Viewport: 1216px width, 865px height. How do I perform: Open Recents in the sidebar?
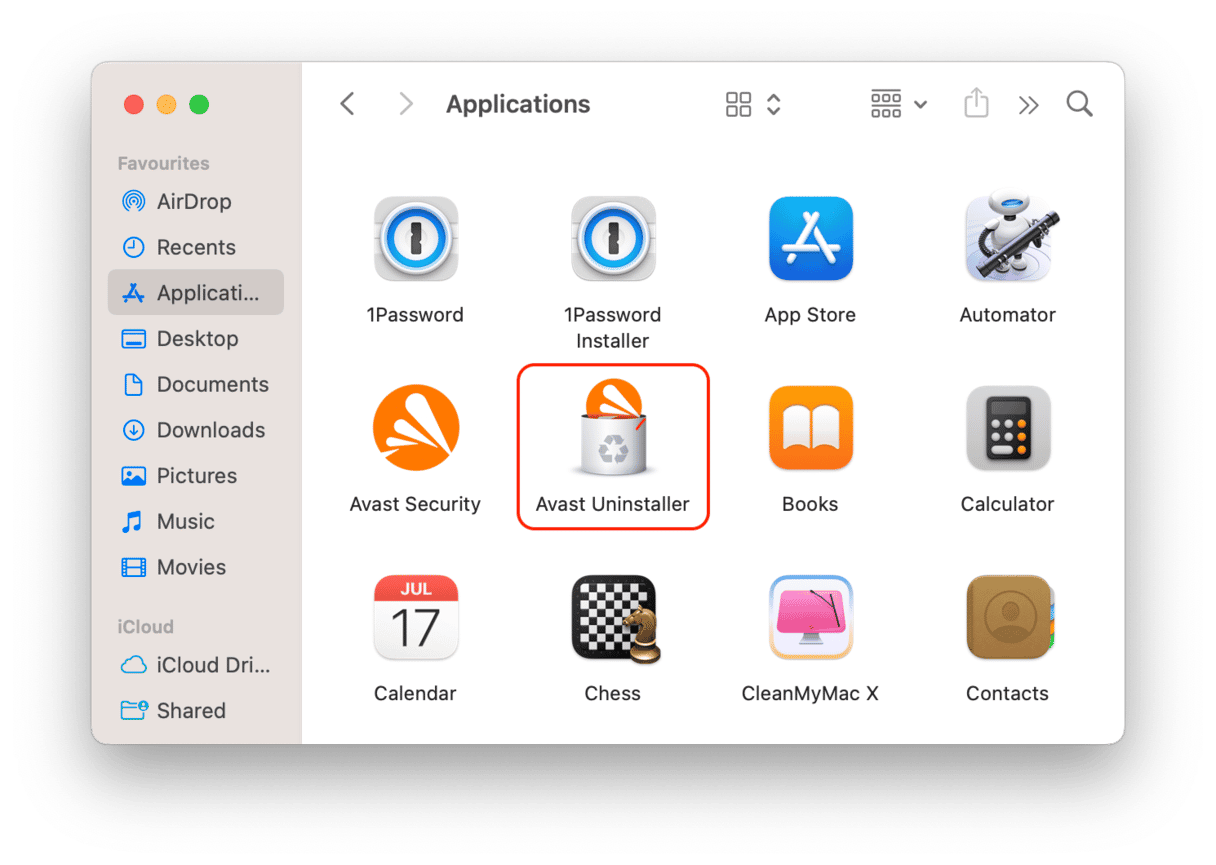[196, 247]
